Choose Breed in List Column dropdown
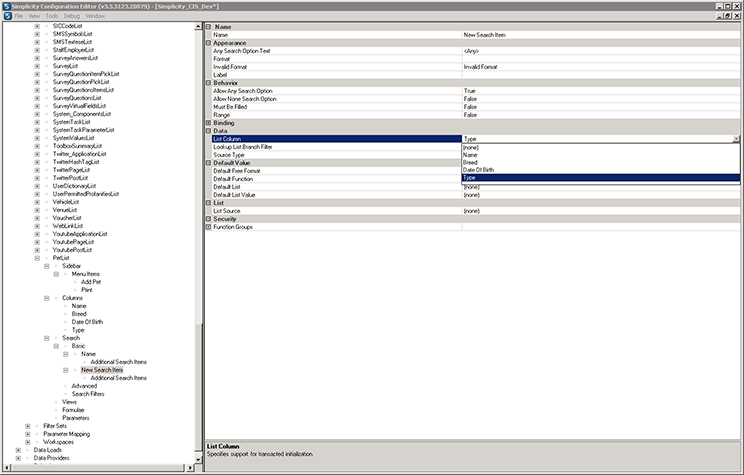 [601, 162]
